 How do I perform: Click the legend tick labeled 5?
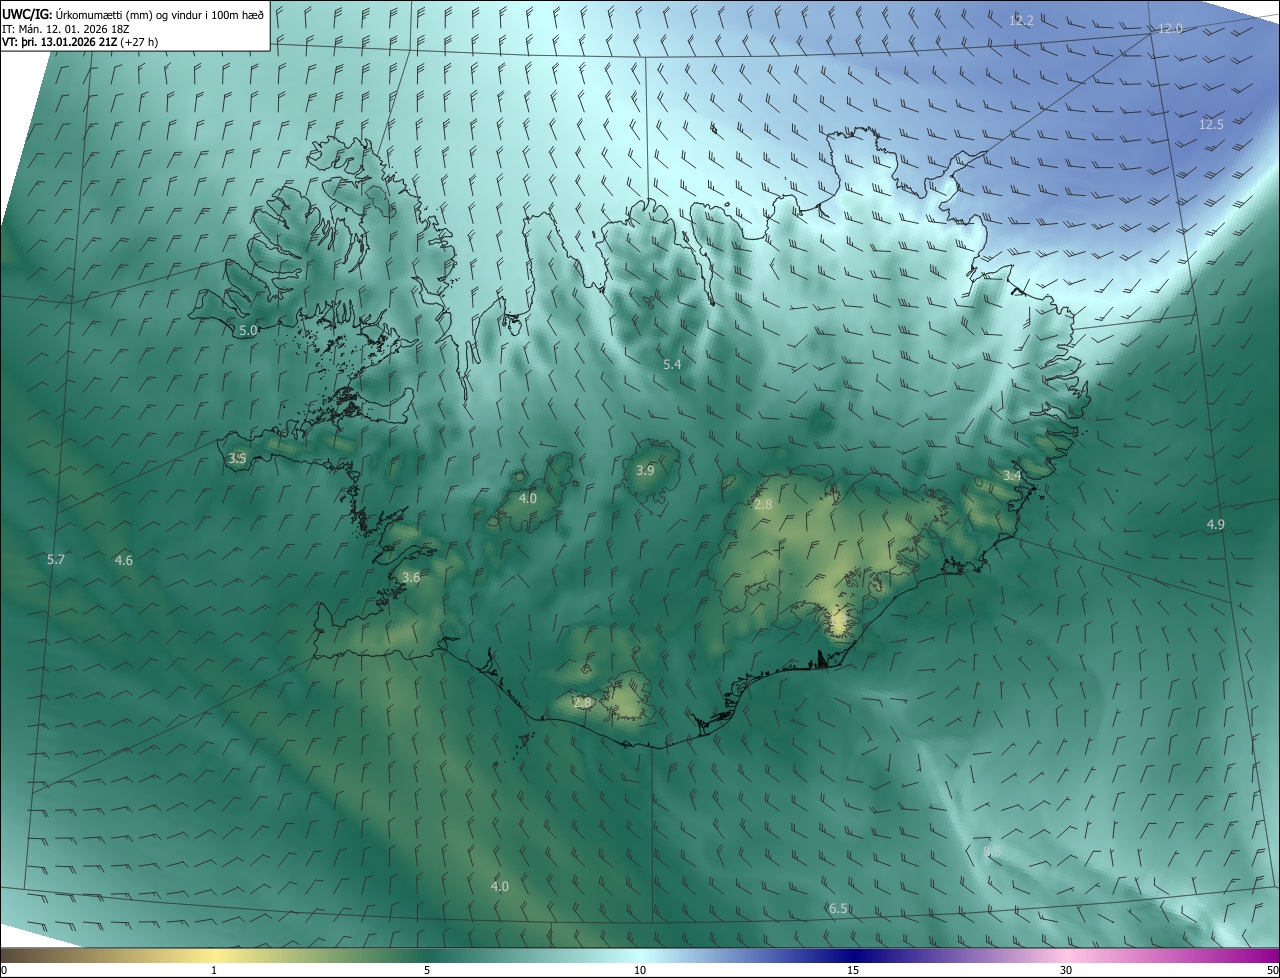427,970
